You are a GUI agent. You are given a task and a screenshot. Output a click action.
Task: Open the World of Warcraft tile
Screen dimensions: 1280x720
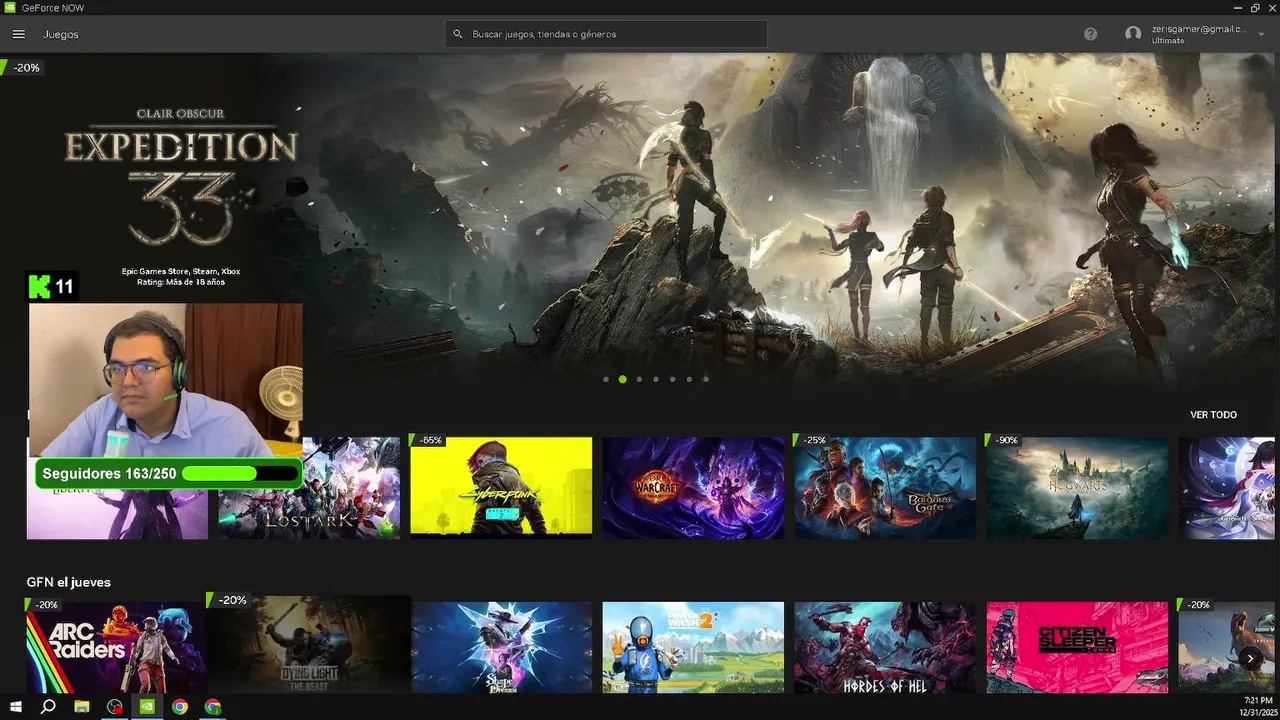(693, 488)
